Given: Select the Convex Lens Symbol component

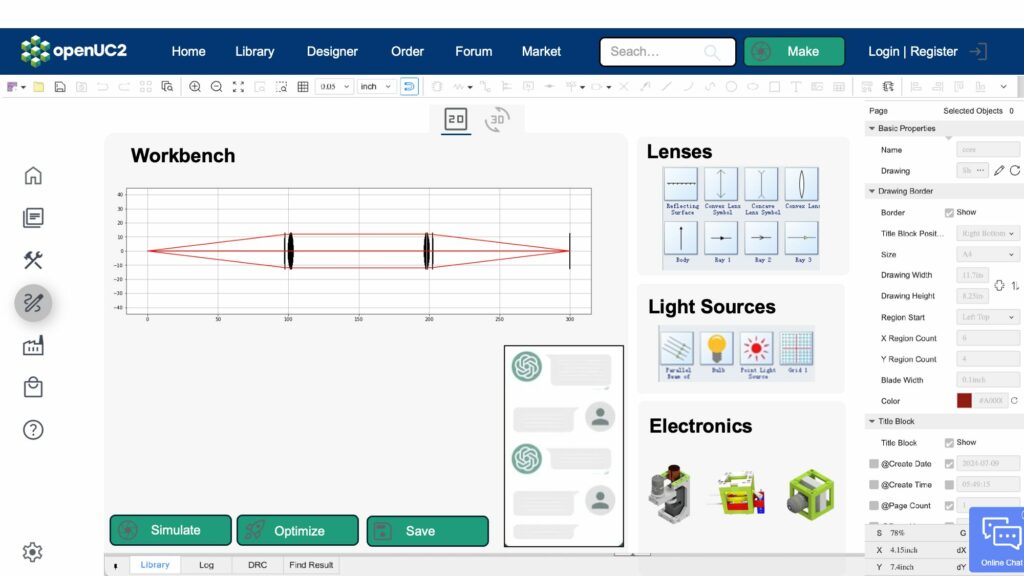Looking at the screenshot, I should point(721,185).
